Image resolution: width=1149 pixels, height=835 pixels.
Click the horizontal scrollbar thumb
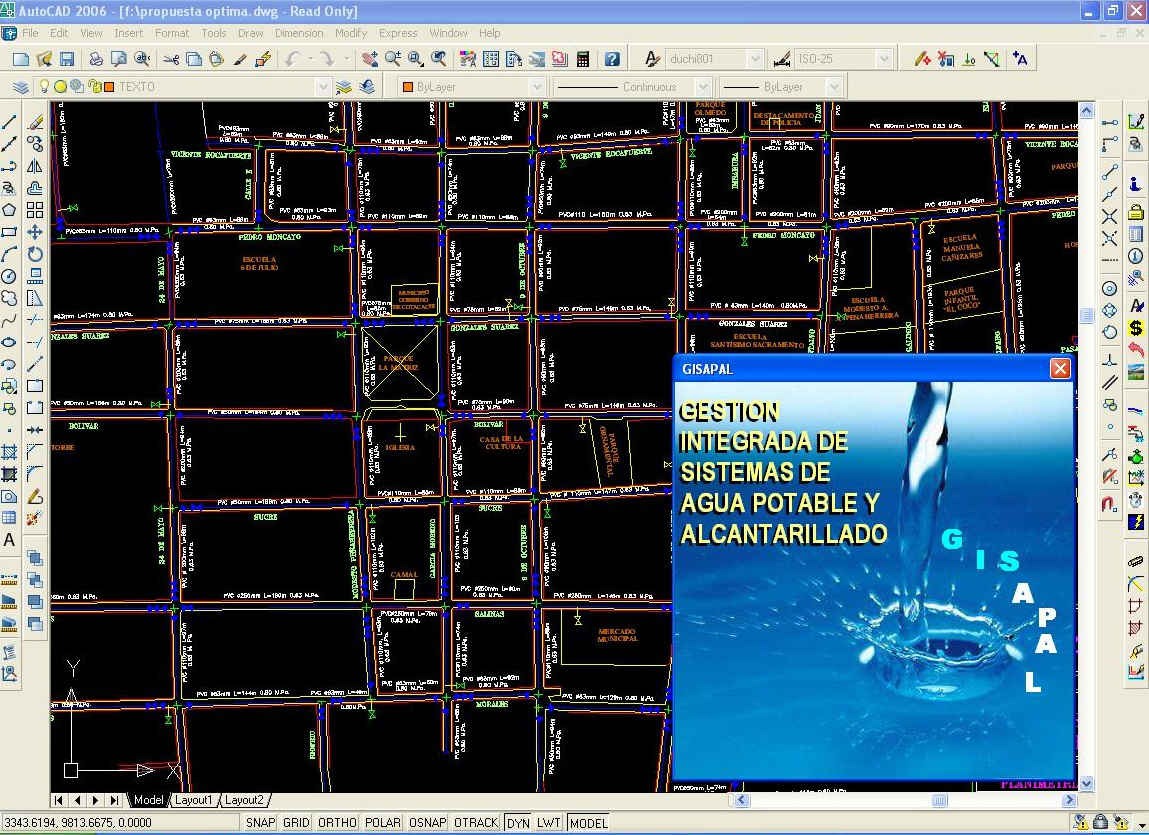[x=939, y=800]
